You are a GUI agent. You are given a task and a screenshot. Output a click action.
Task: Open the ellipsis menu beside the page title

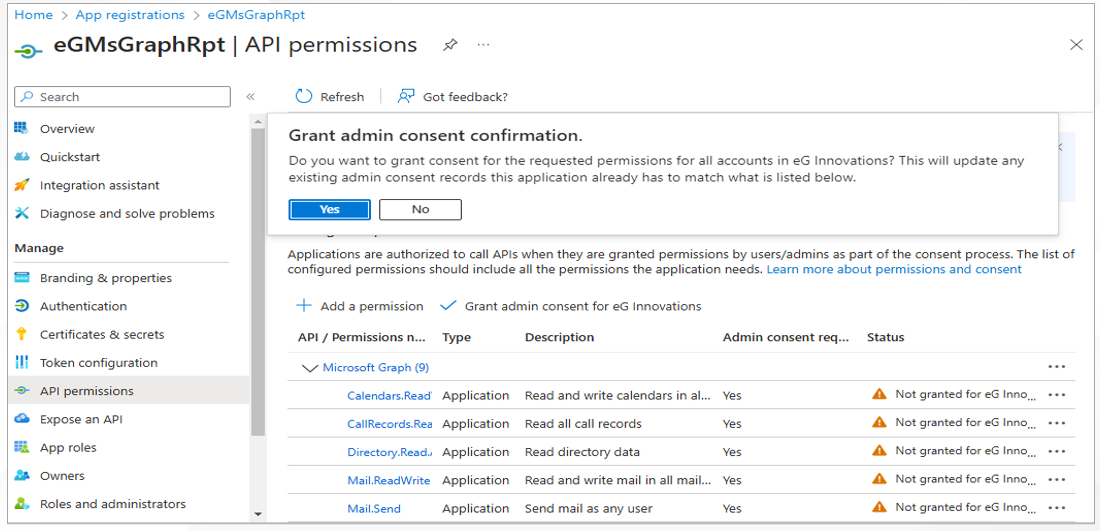(483, 45)
